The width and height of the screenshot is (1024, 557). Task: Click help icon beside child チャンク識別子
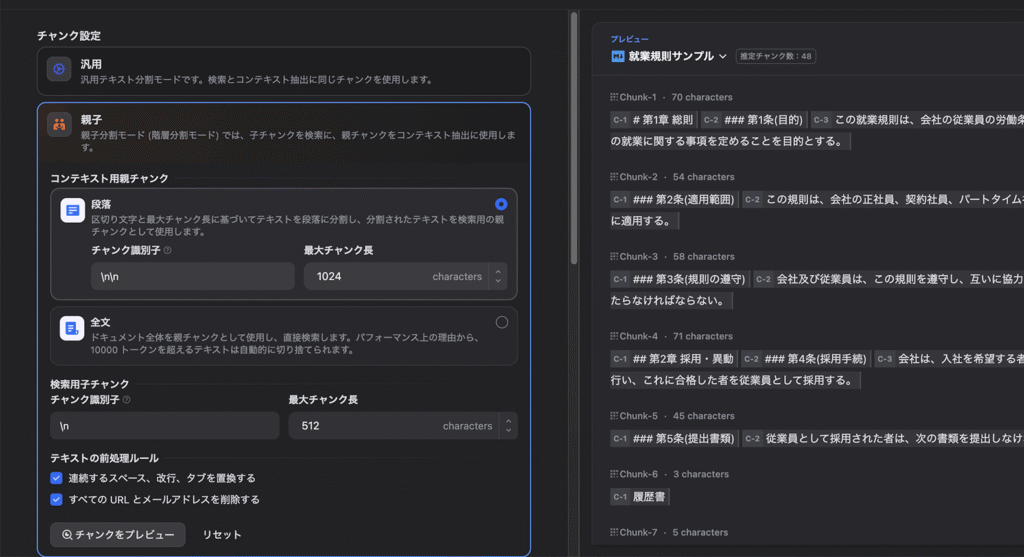[x=127, y=400]
